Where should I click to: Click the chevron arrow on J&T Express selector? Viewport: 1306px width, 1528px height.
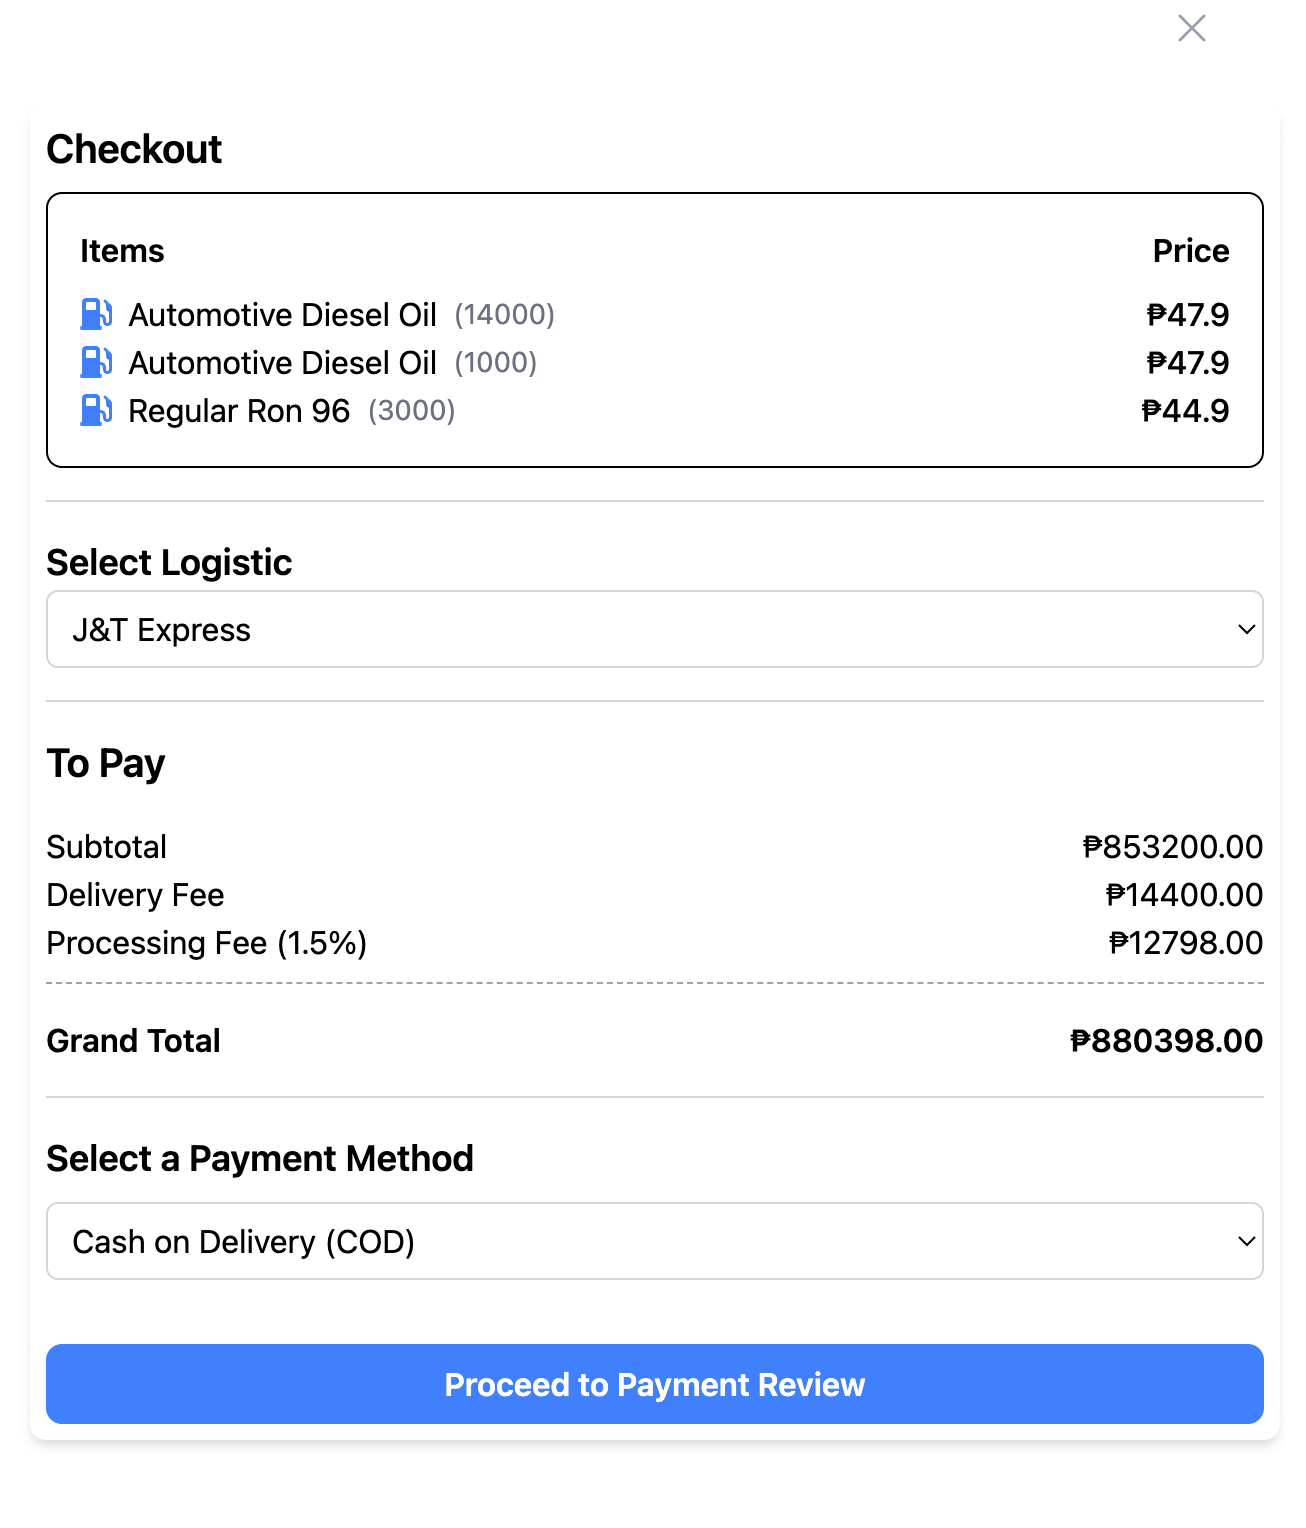[x=1246, y=629]
